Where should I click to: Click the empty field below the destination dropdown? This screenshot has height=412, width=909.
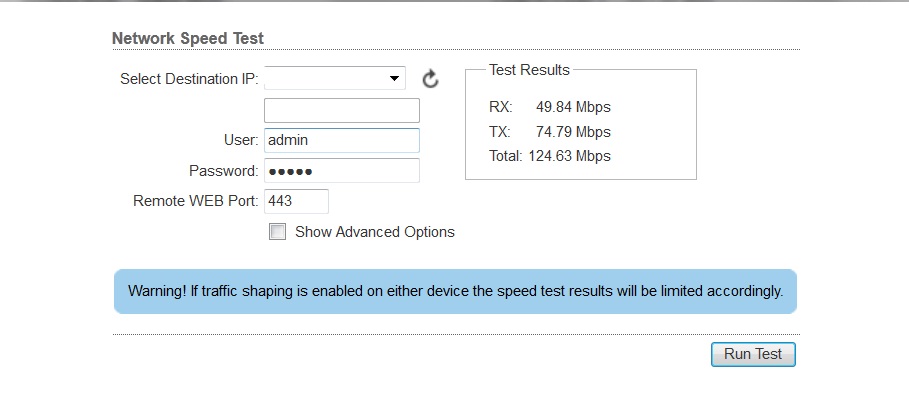341,110
